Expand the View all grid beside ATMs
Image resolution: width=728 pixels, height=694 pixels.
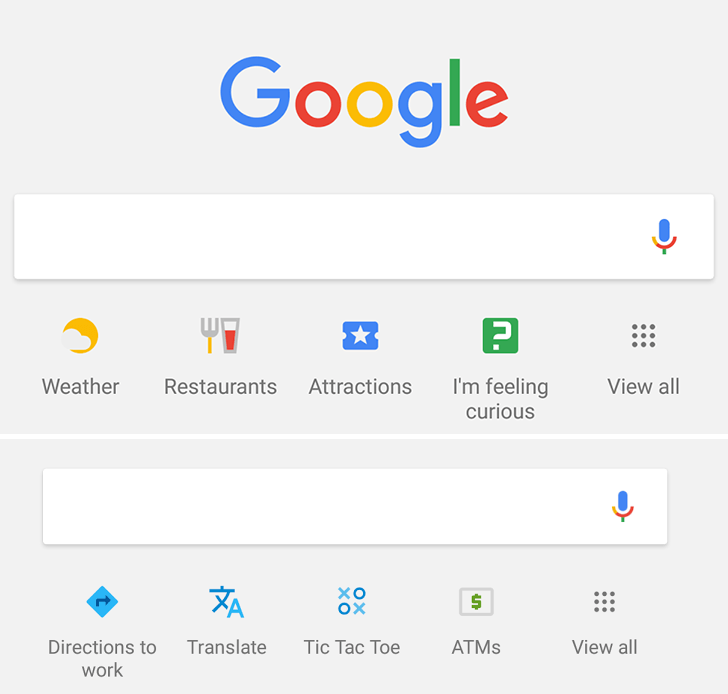point(604,602)
